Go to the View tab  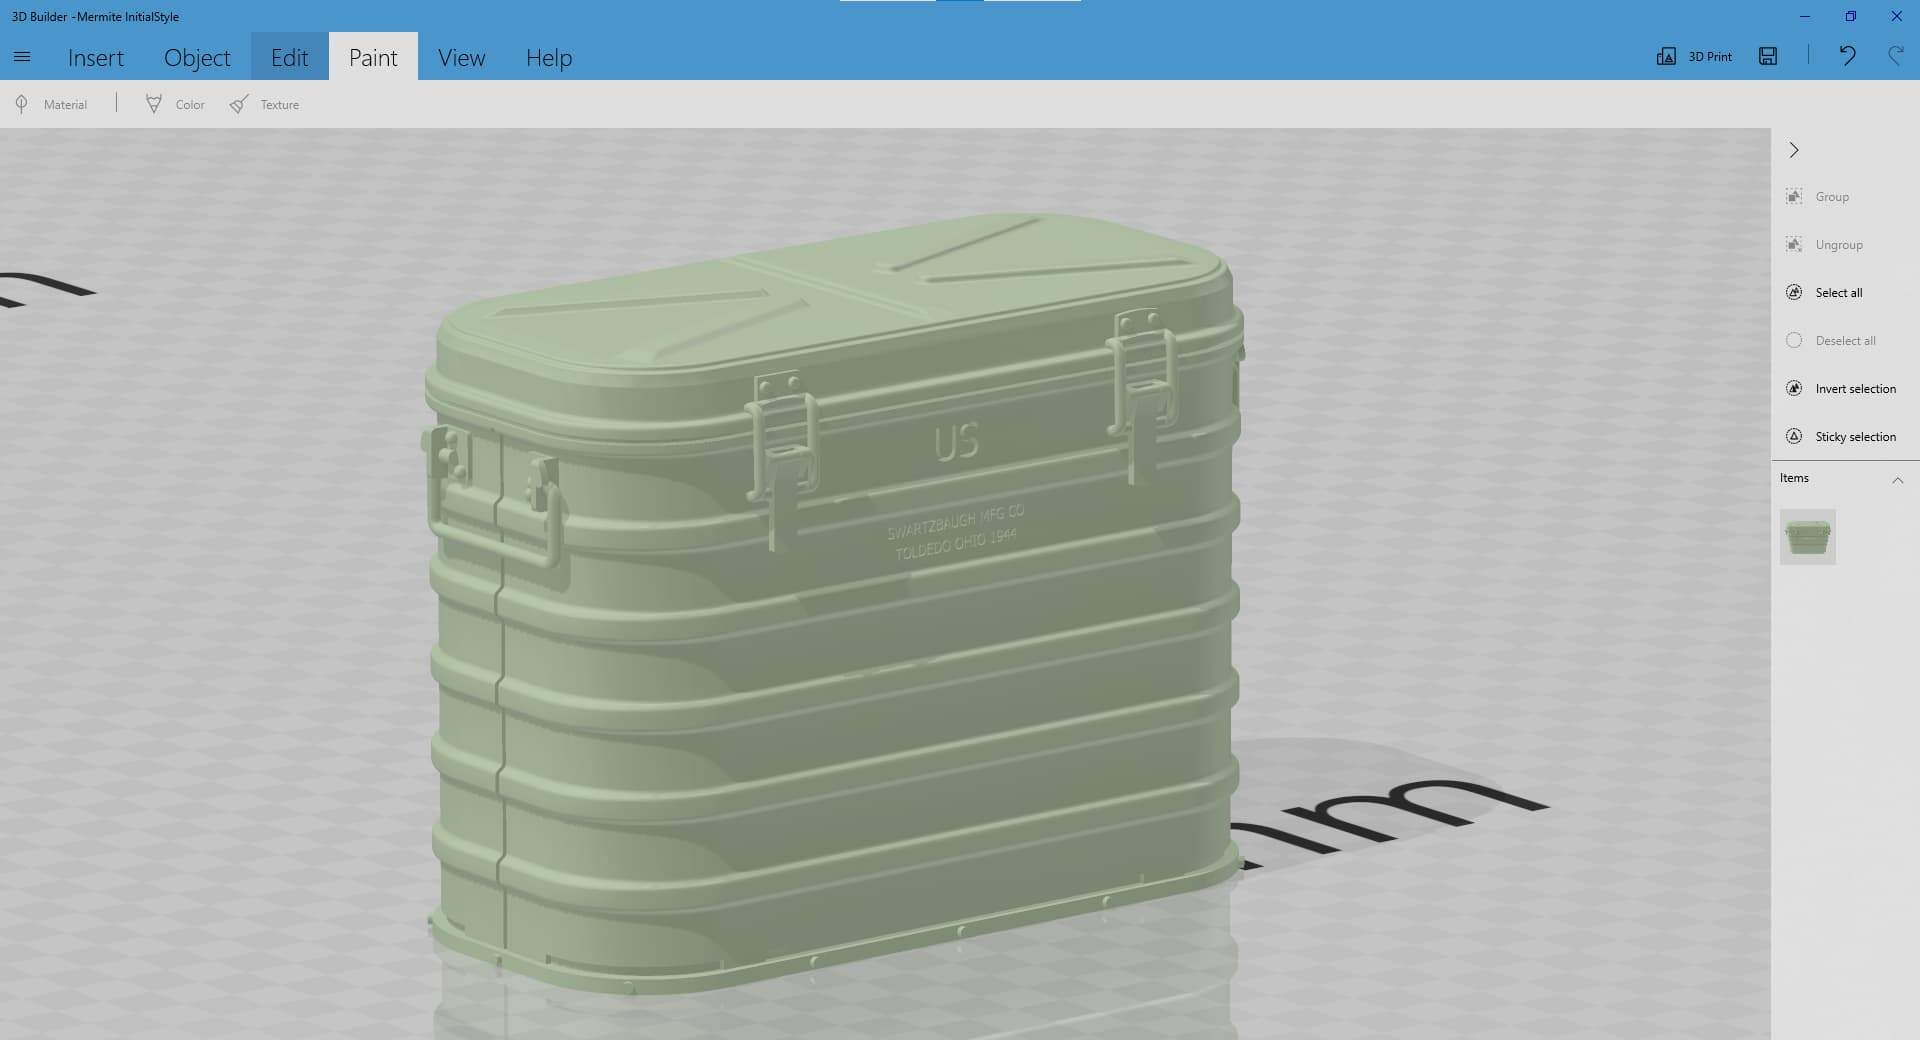pyautogui.click(x=461, y=58)
